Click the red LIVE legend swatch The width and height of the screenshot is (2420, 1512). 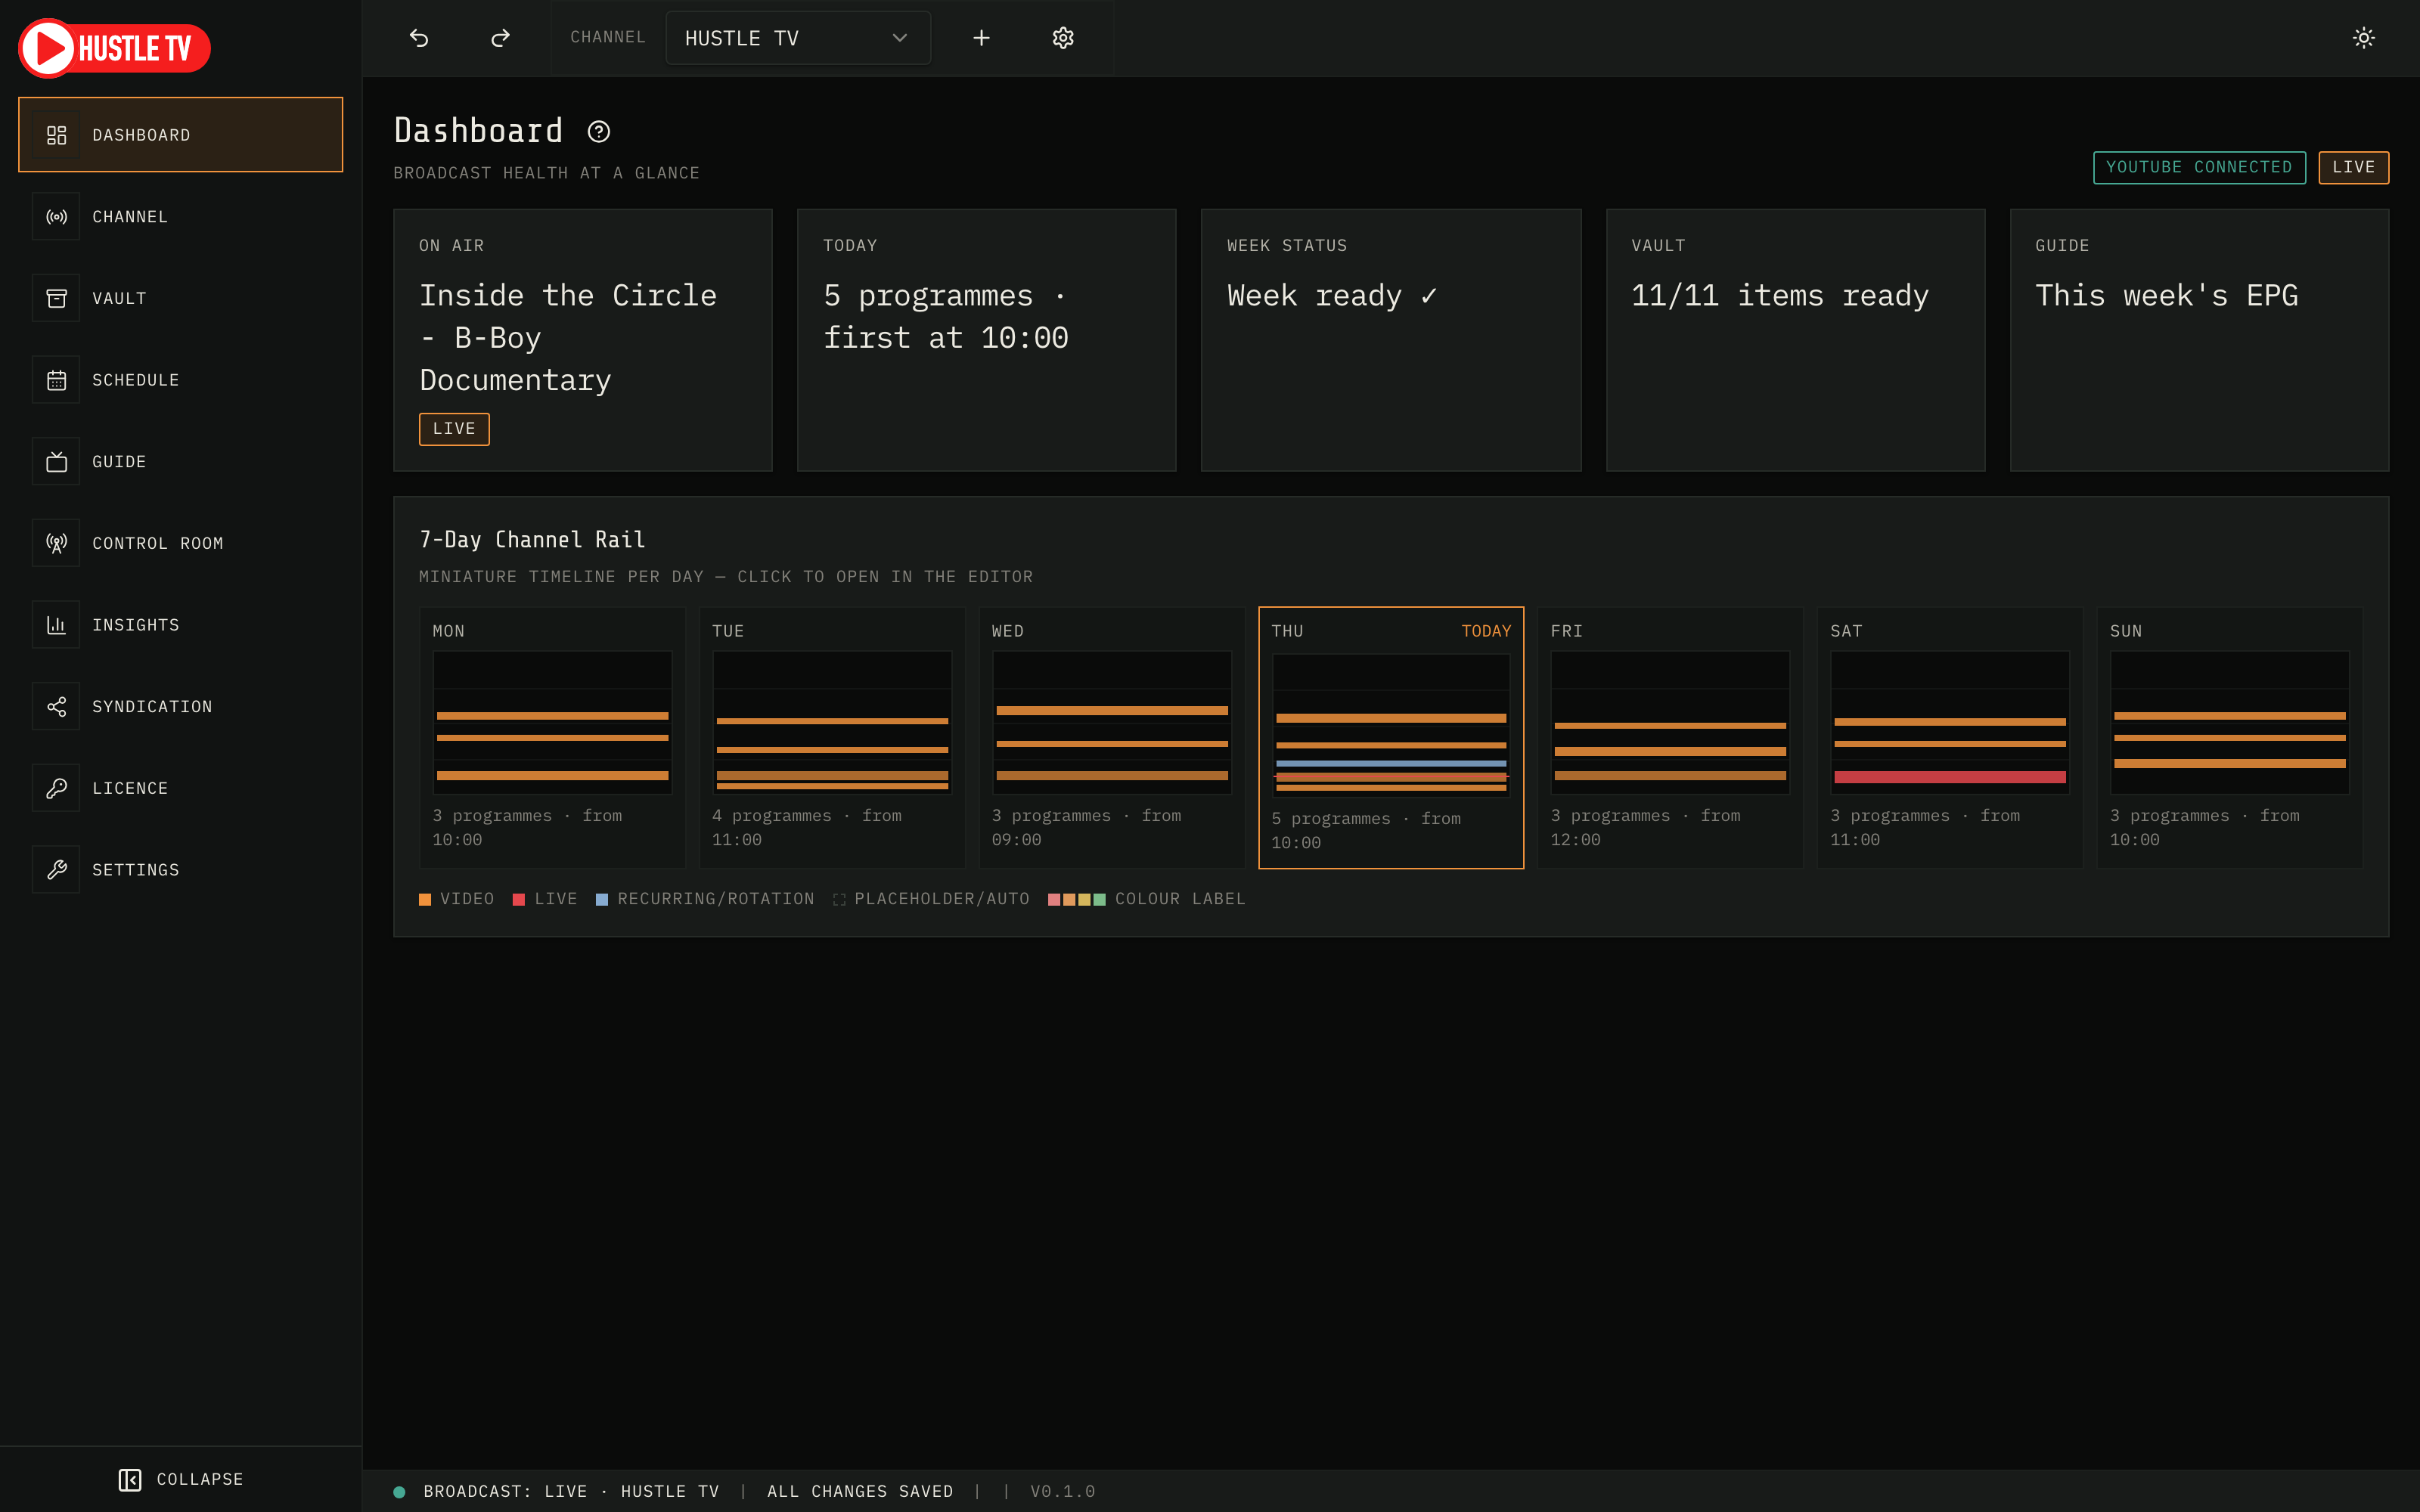pos(519,900)
